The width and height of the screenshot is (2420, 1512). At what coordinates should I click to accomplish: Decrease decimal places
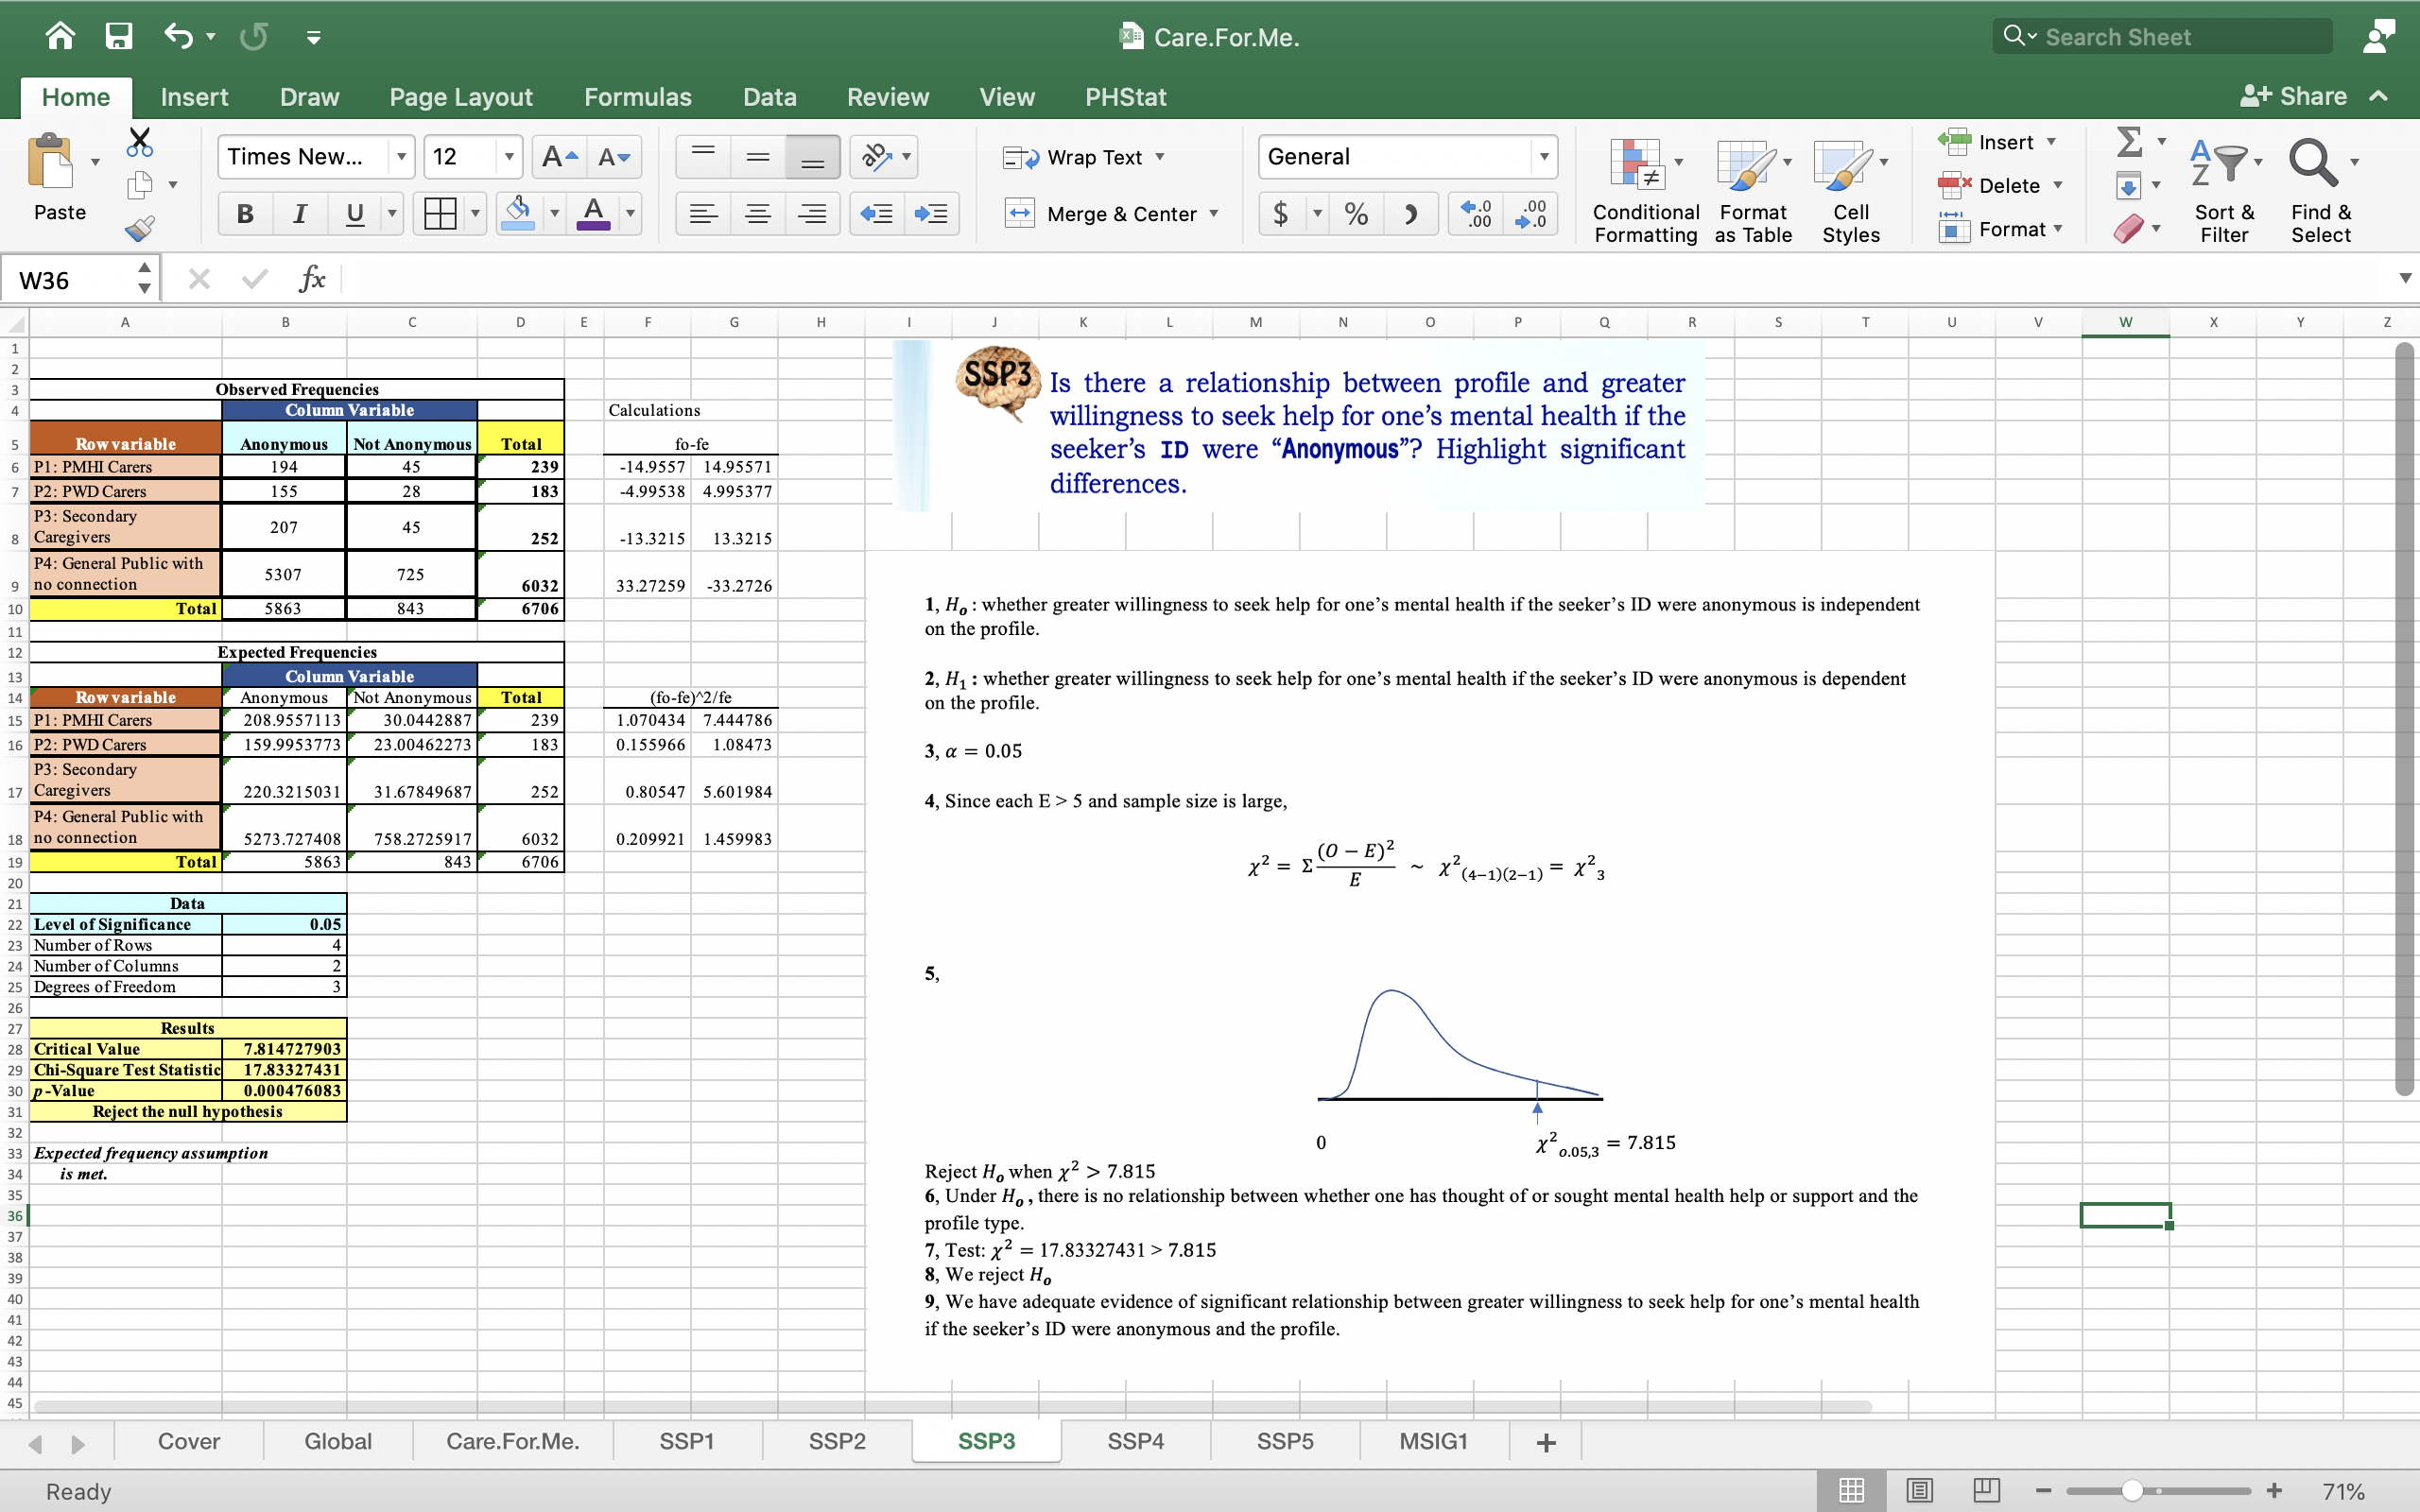[x=1530, y=213]
